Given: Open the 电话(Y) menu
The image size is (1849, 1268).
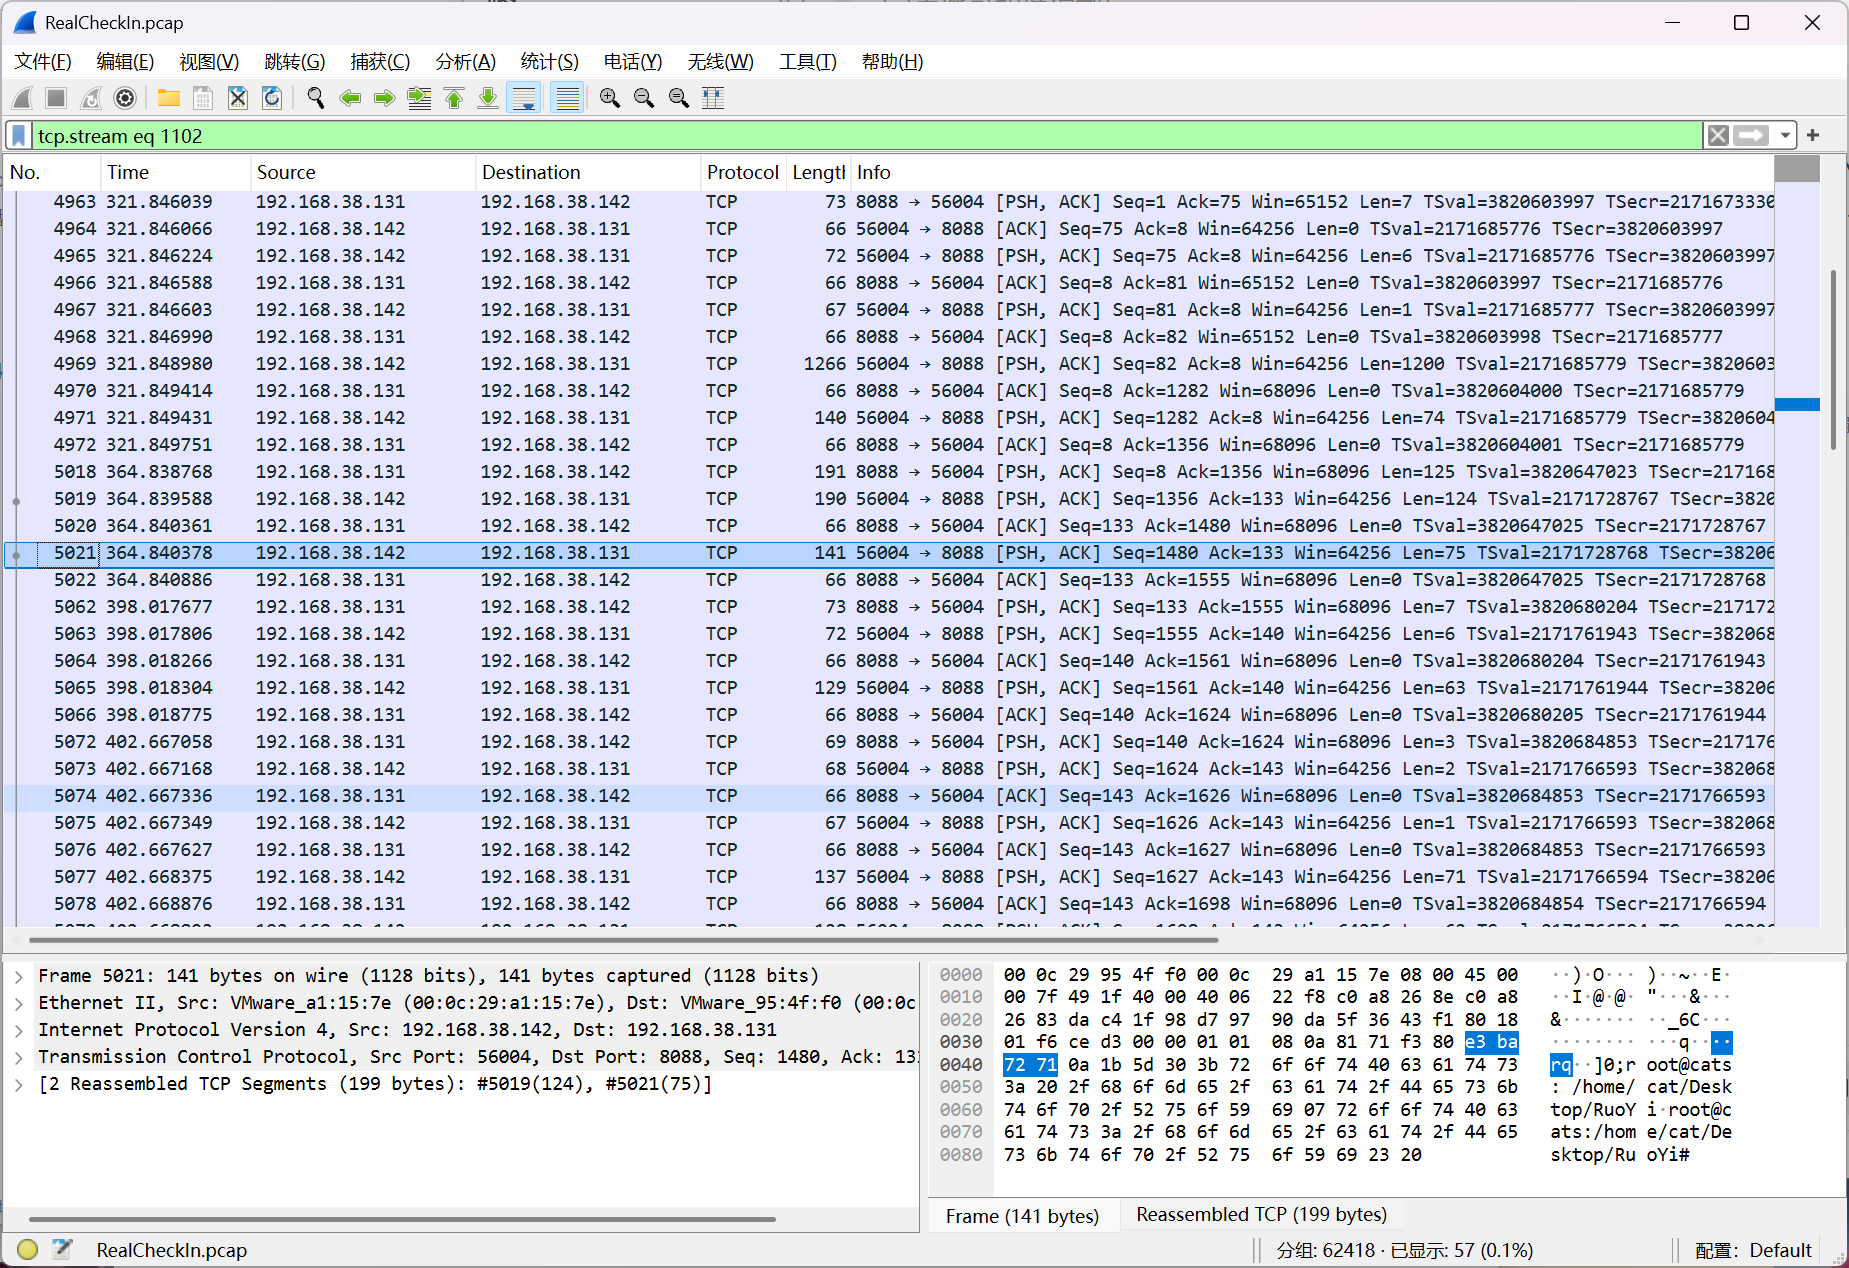Looking at the screenshot, I should click(x=633, y=62).
